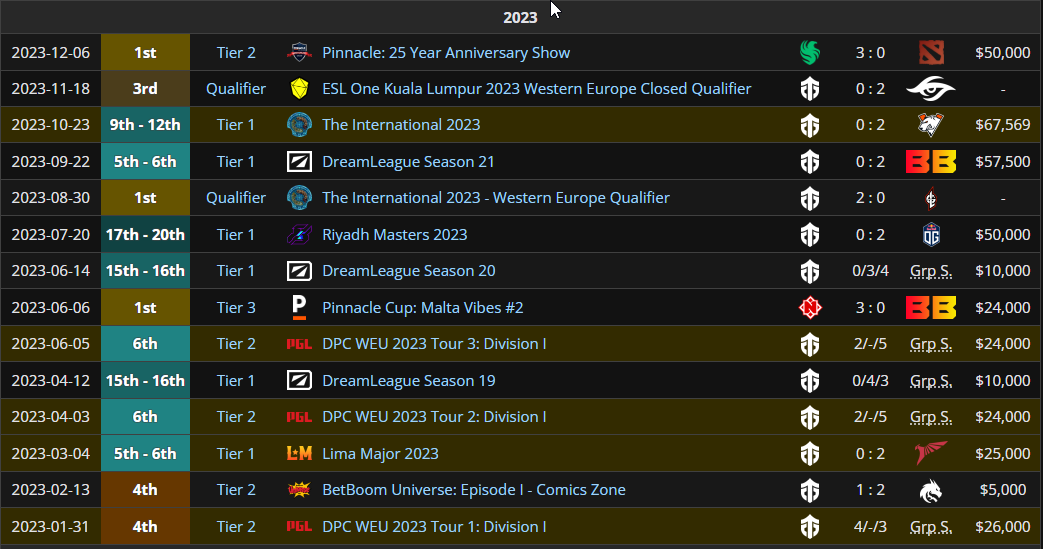Screen dimensions: 1043x549
Task: Click the PGL icon beside DPC WEU Tour 3
Action: 299,344
